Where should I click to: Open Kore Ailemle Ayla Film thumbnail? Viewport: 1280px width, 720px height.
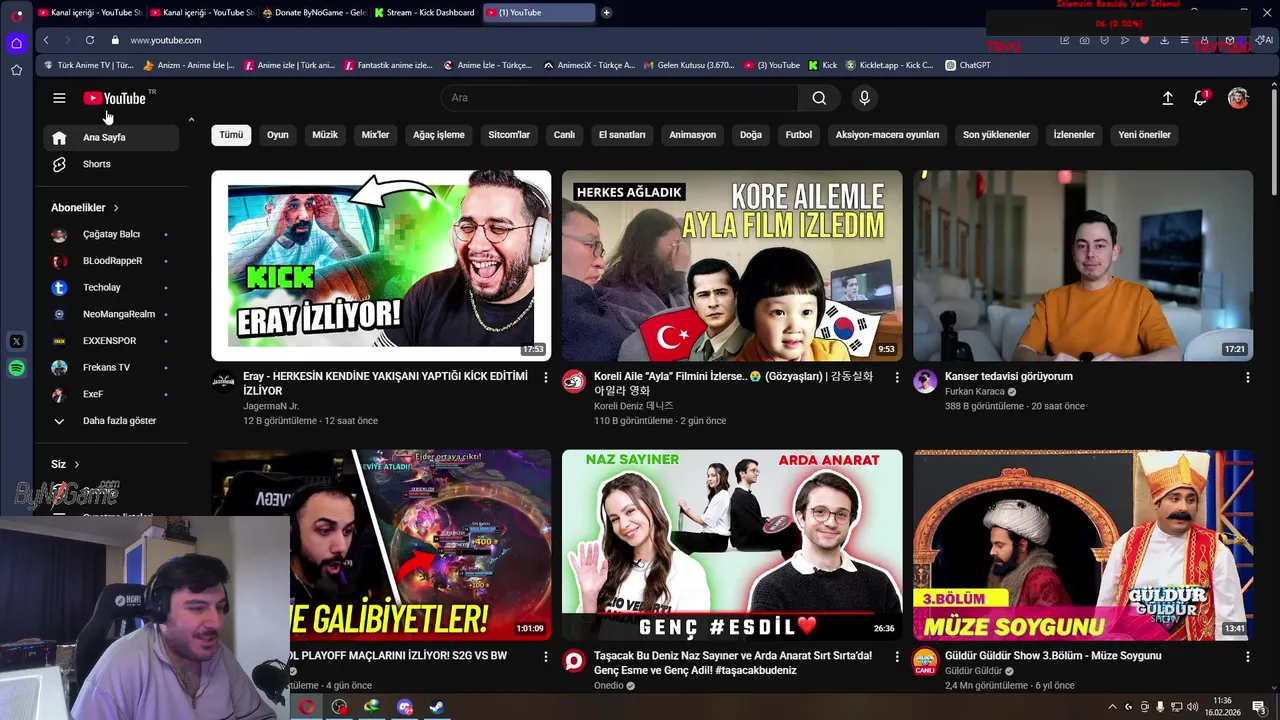click(x=732, y=265)
